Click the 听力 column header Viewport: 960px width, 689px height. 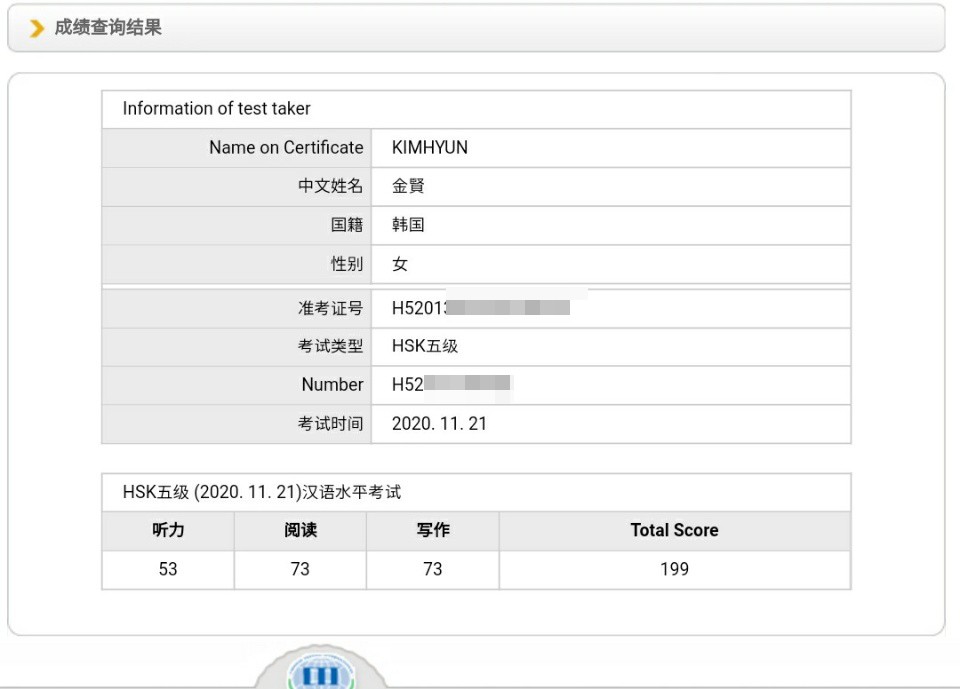(168, 530)
